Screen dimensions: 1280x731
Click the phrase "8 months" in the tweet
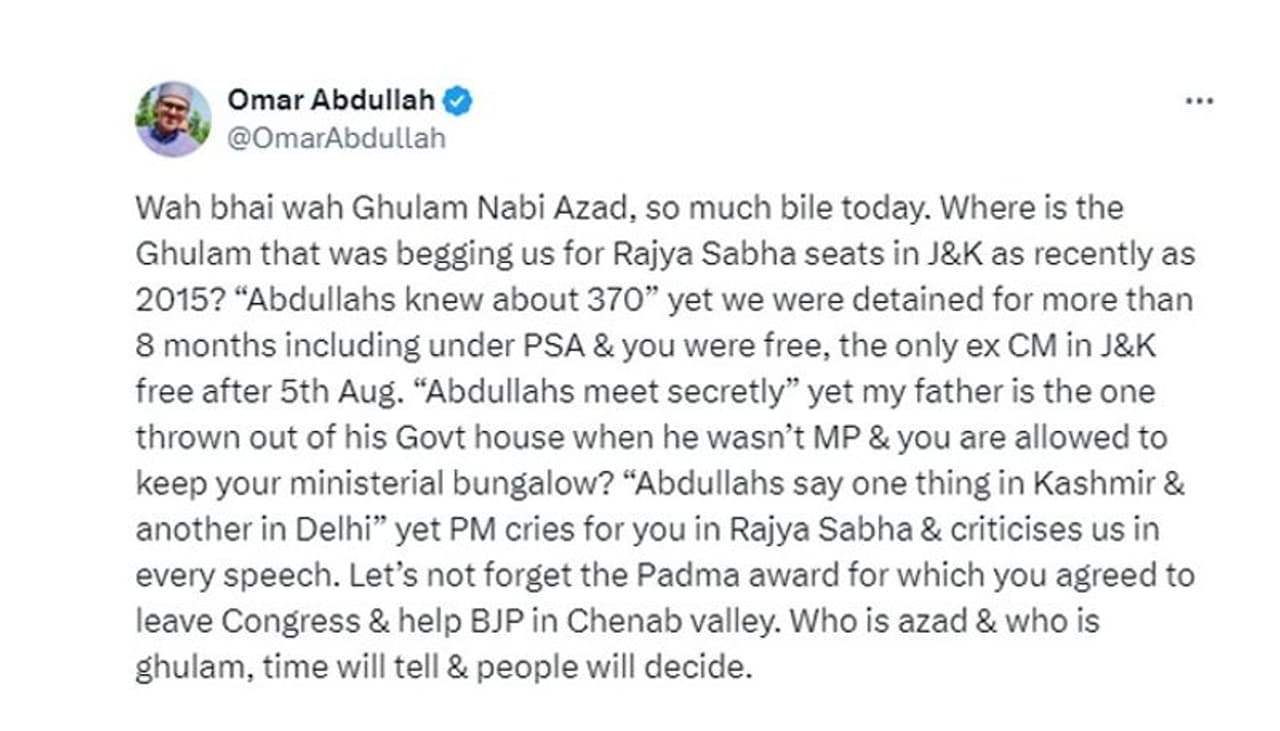click(x=206, y=345)
